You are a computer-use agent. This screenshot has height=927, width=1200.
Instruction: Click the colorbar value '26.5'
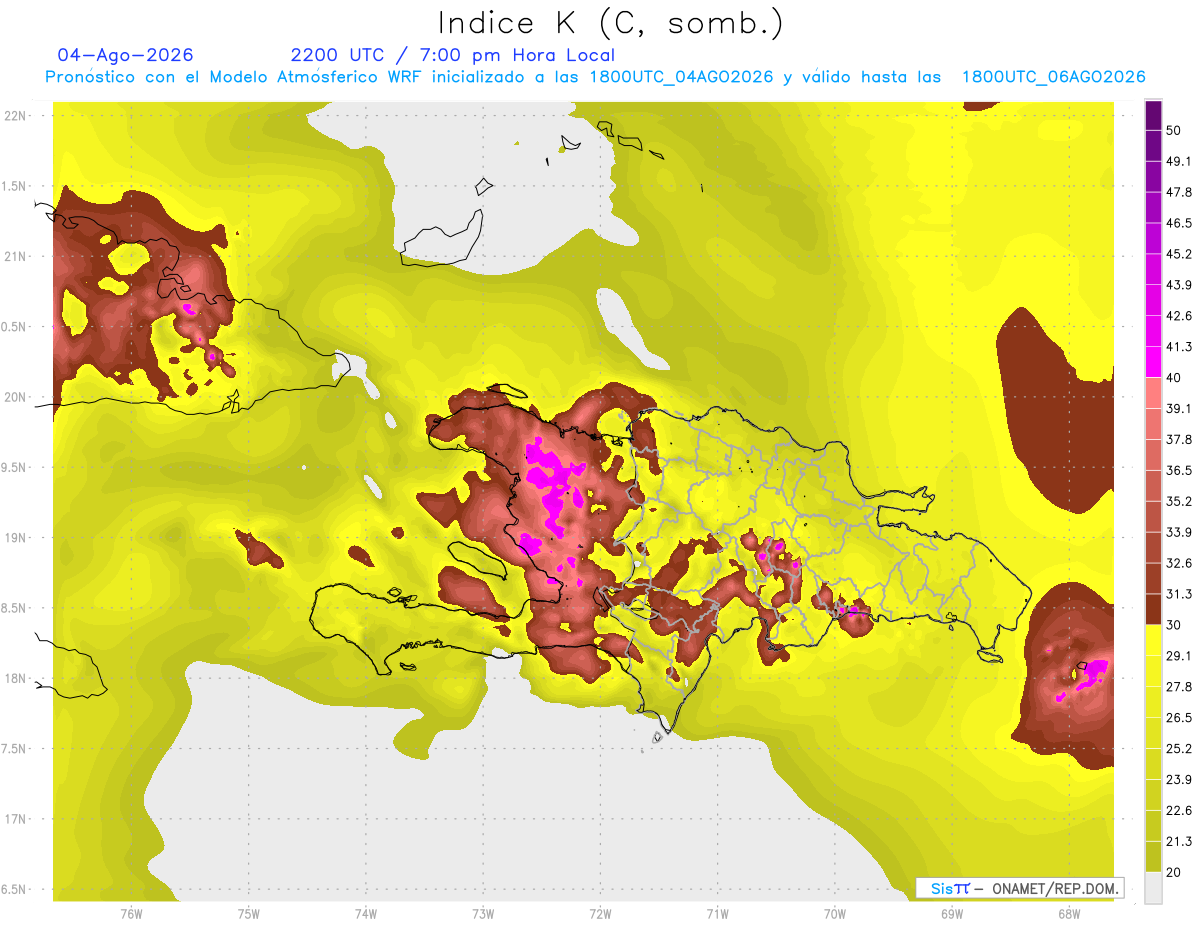(x=1179, y=717)
